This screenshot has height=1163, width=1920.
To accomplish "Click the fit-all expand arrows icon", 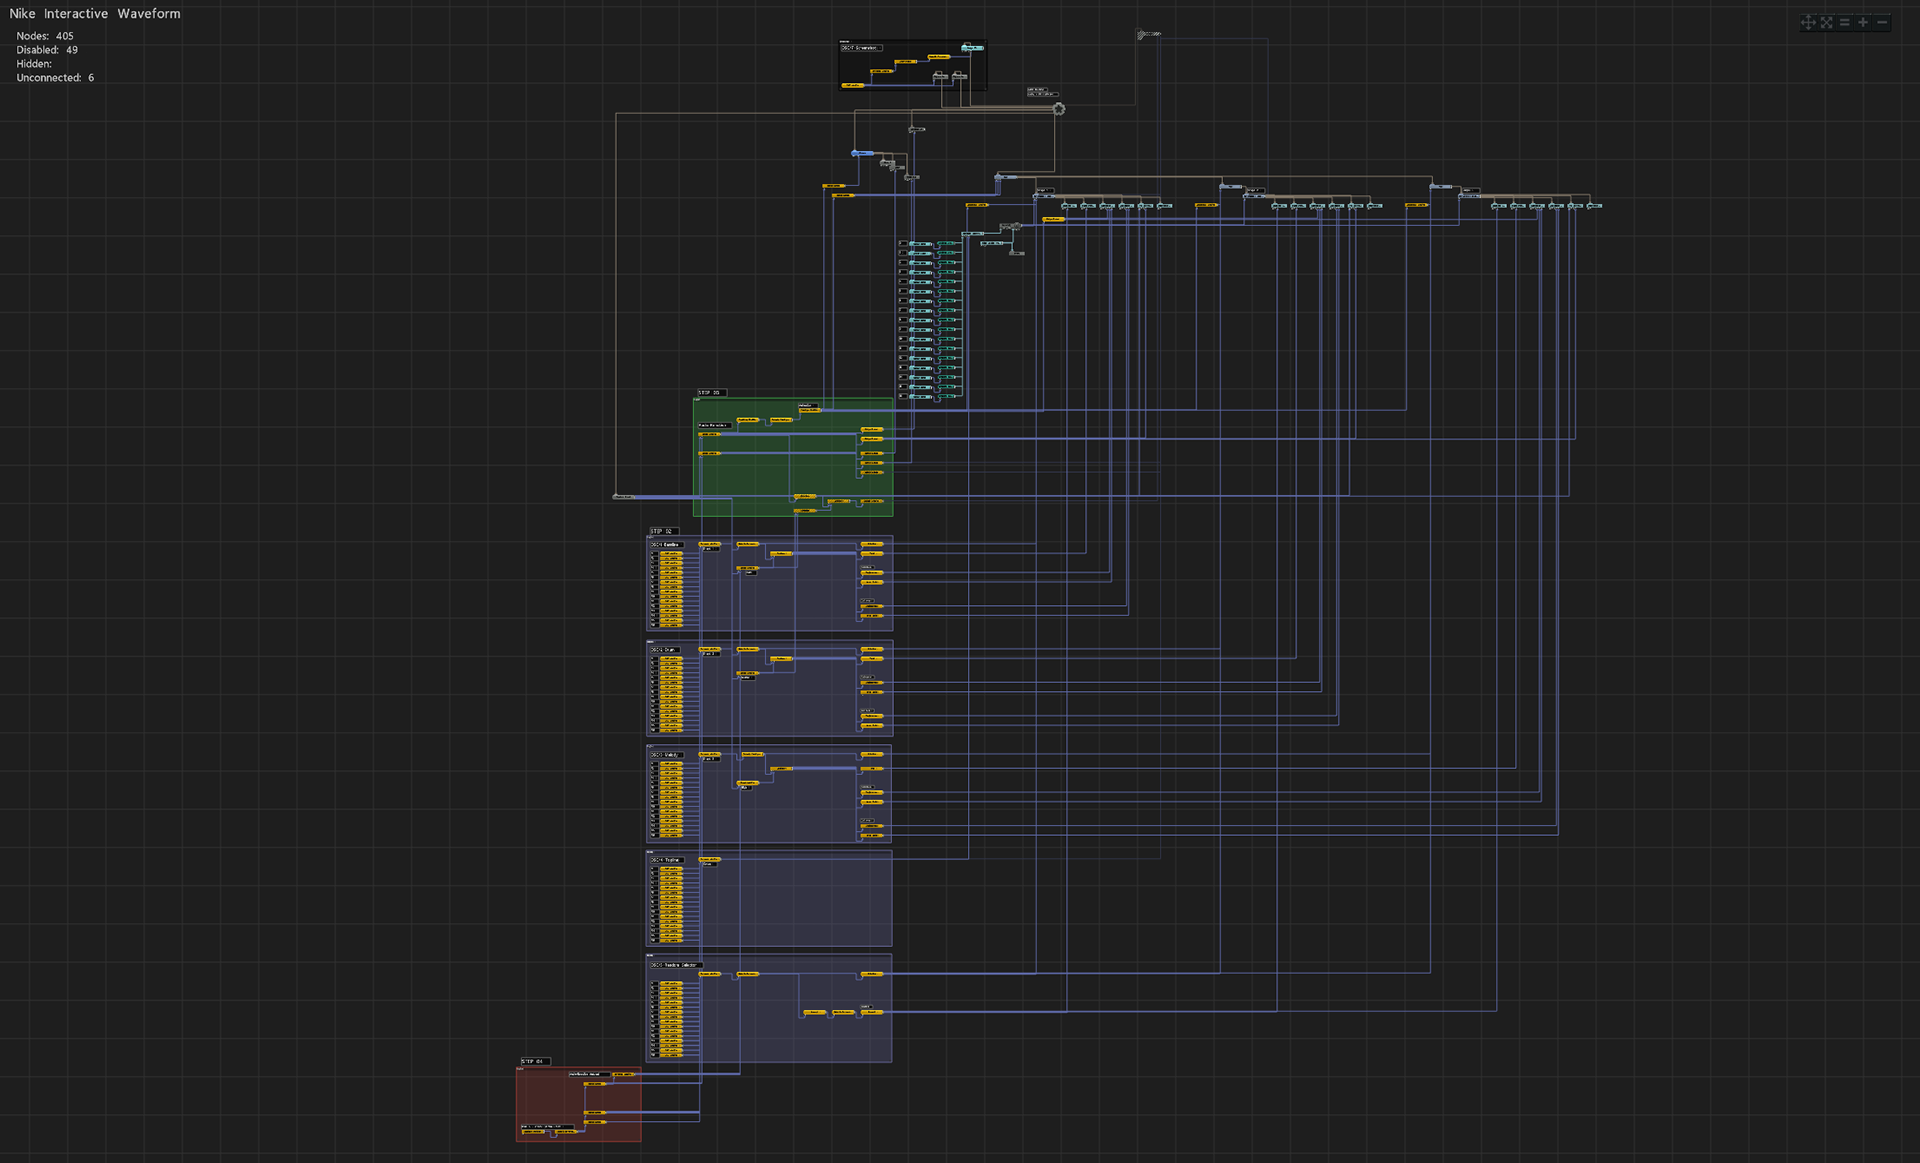I will [1826, 22].
